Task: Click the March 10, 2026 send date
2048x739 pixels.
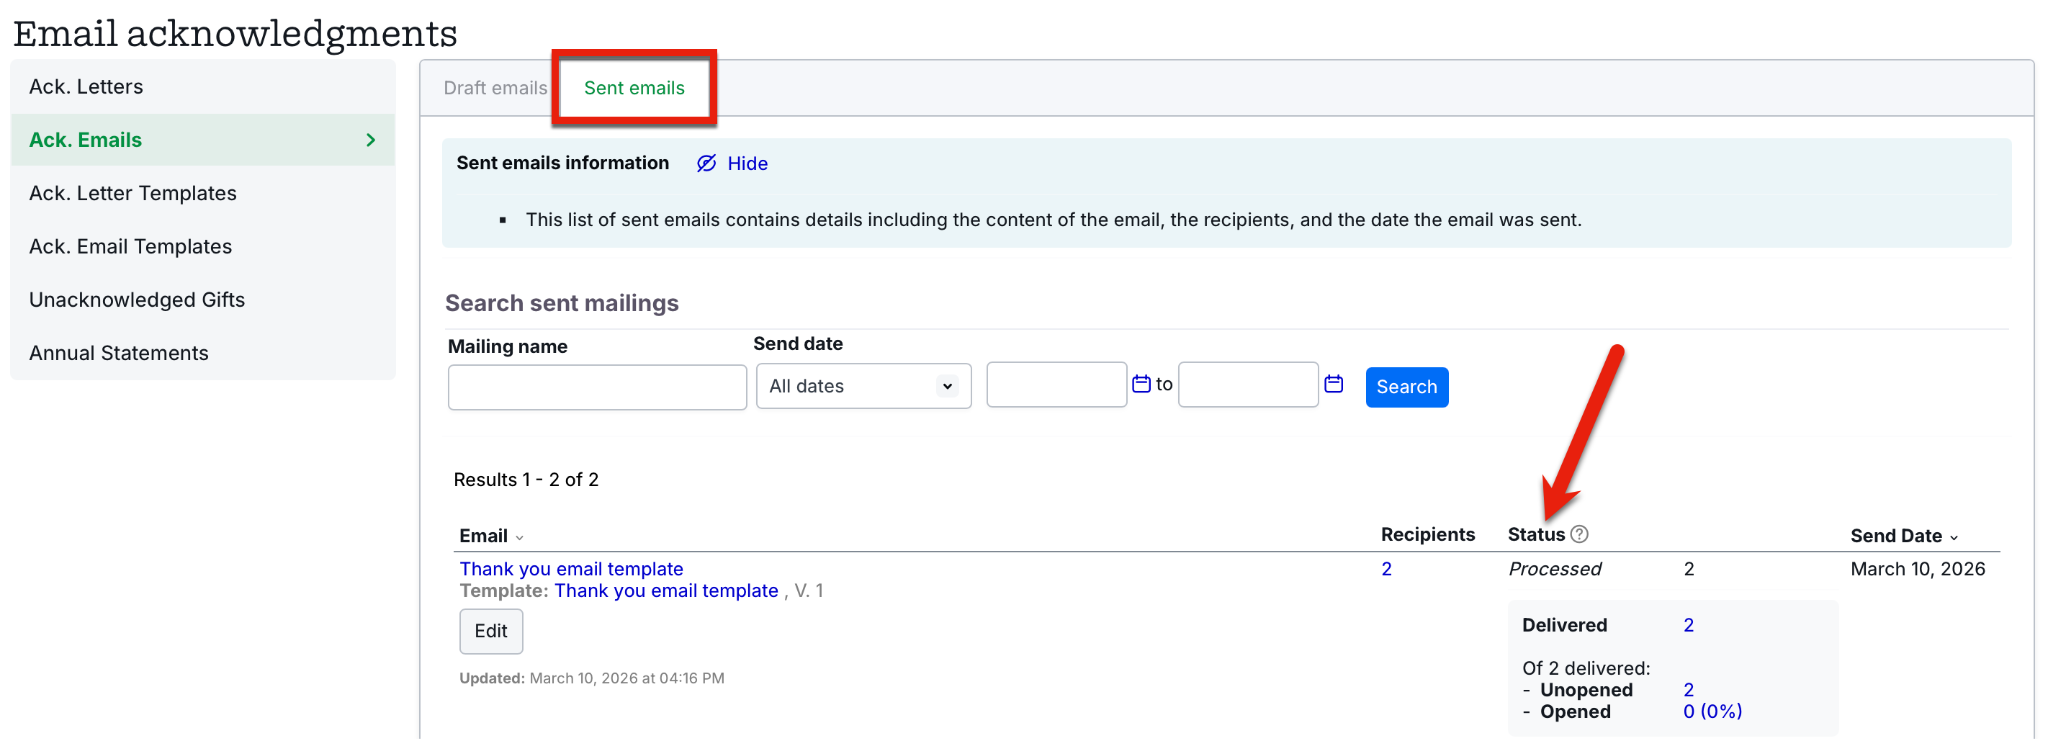Action: pyautogui.click(x=1918, y=569)
